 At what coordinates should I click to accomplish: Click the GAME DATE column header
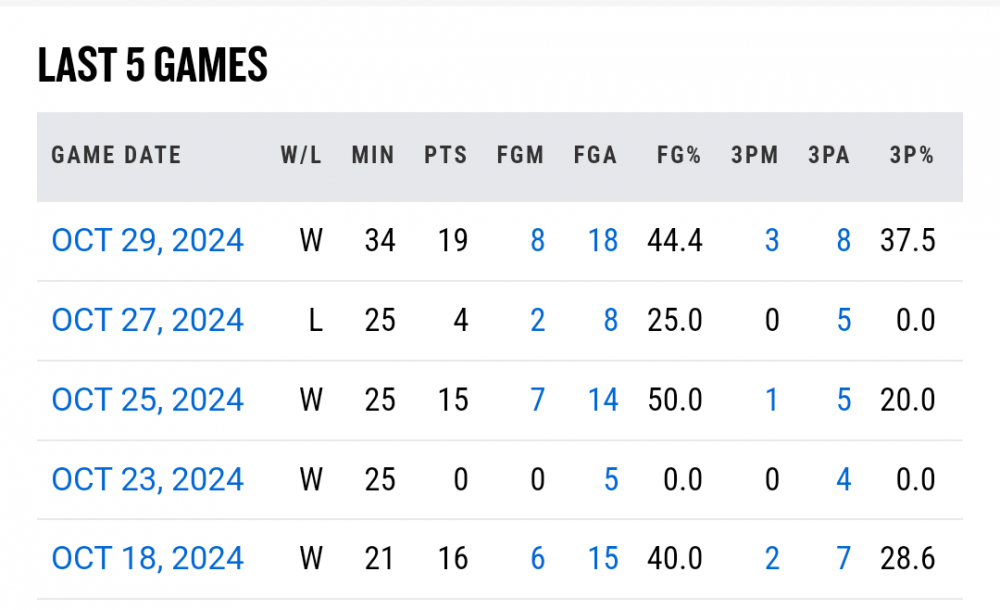click(117, 156)
